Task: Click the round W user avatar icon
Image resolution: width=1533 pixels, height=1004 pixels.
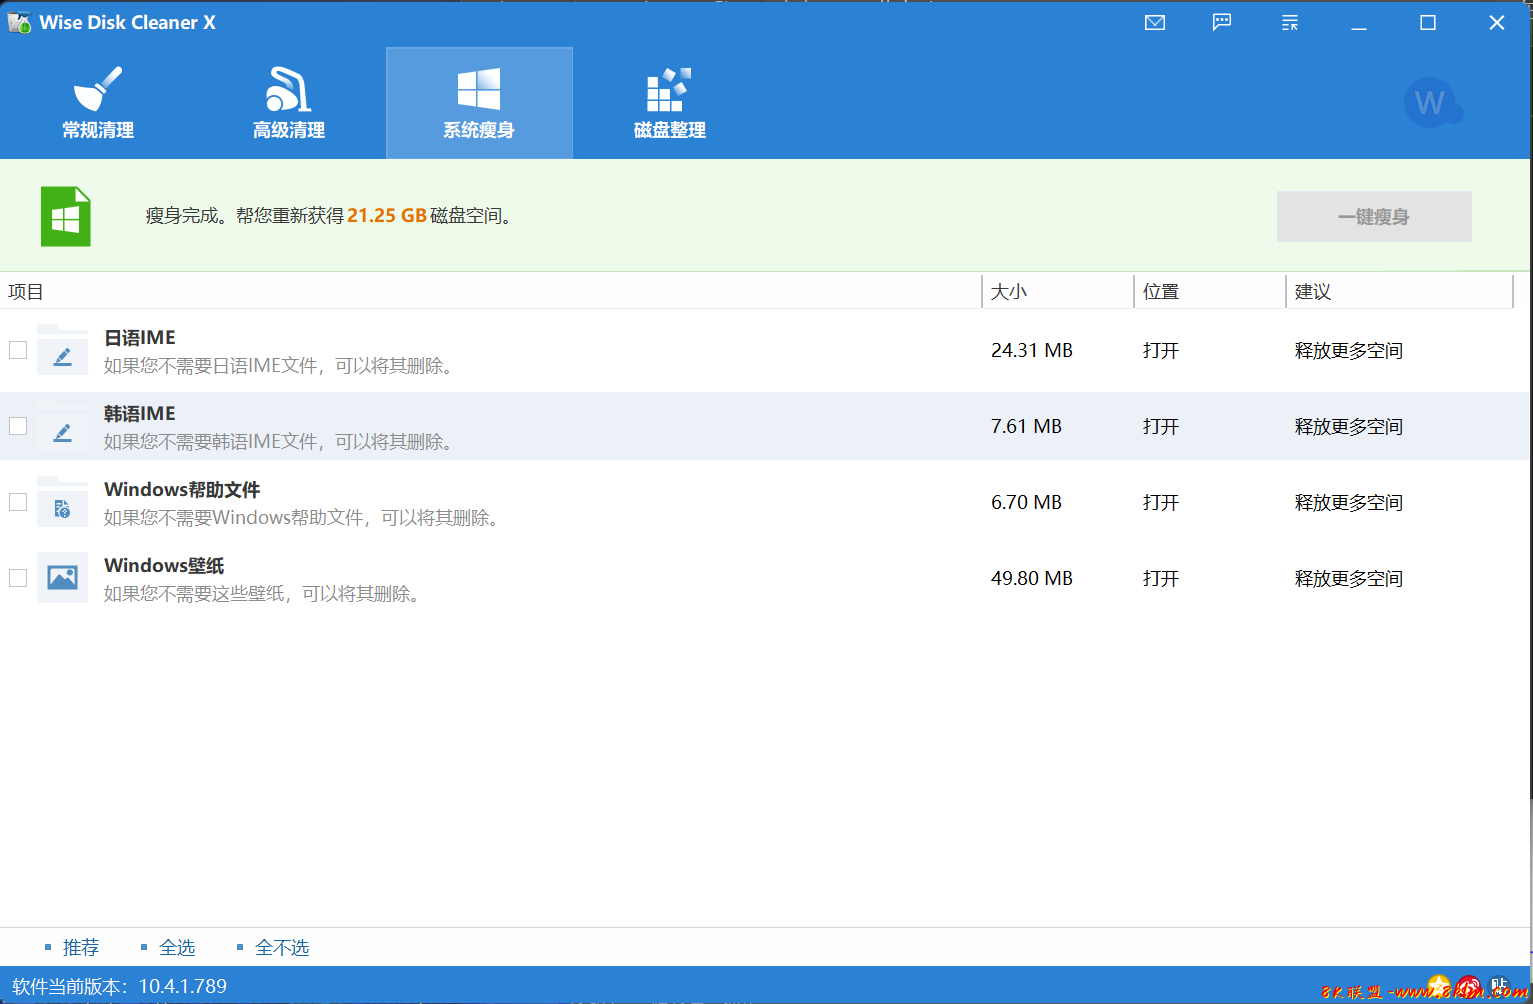Action: pyautogui.click(x=1431, y=102)
